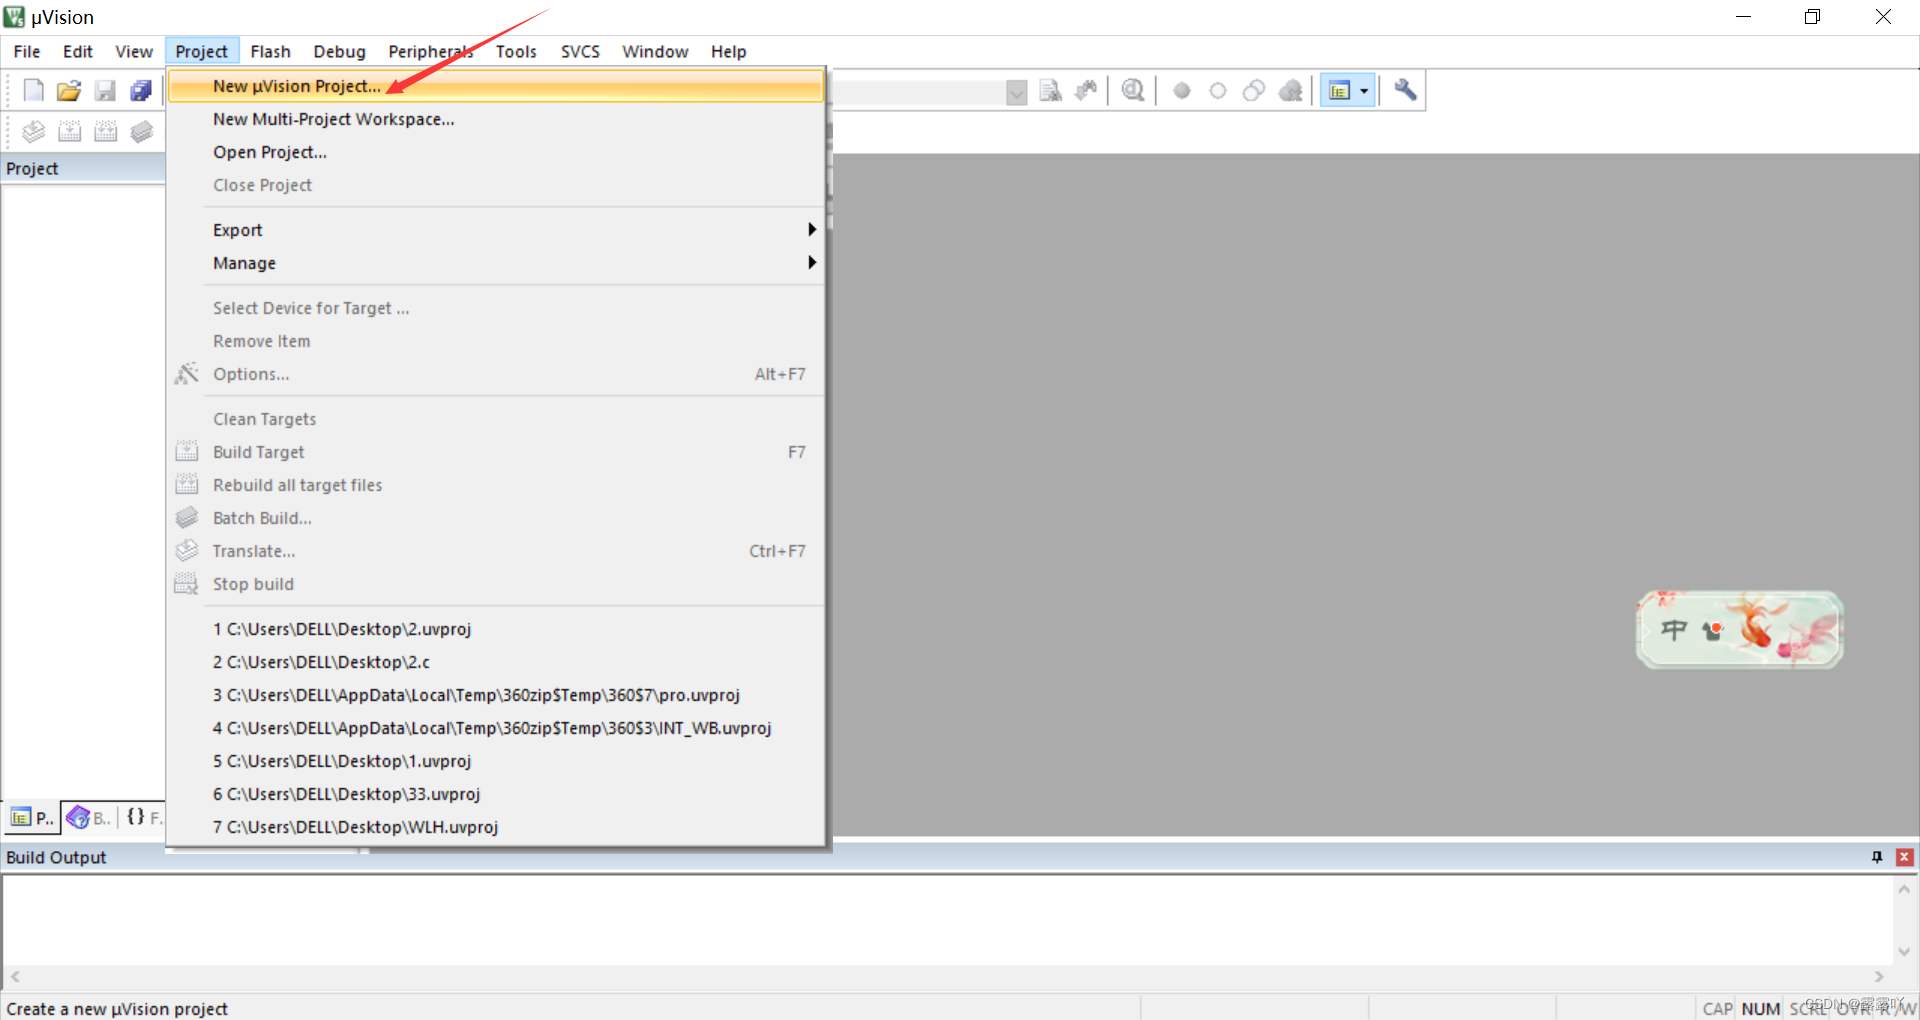
Task: Click the Insert Breakpoint filled-circle icon
Action: click(1182, 91)
